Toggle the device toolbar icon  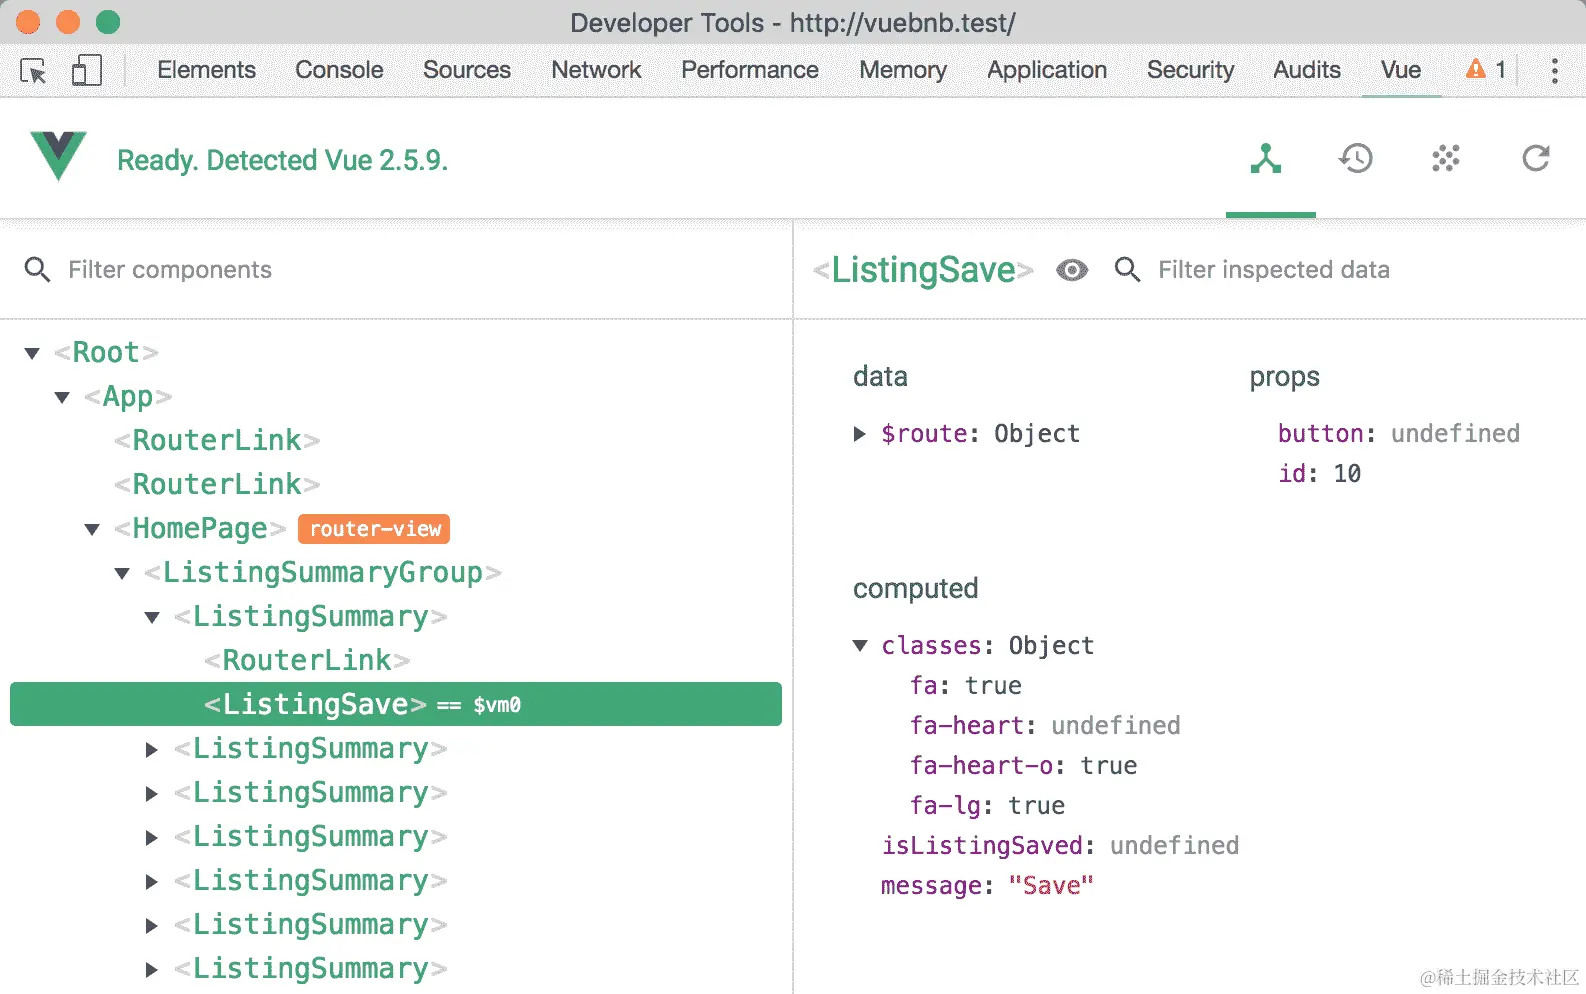point(87,70)
